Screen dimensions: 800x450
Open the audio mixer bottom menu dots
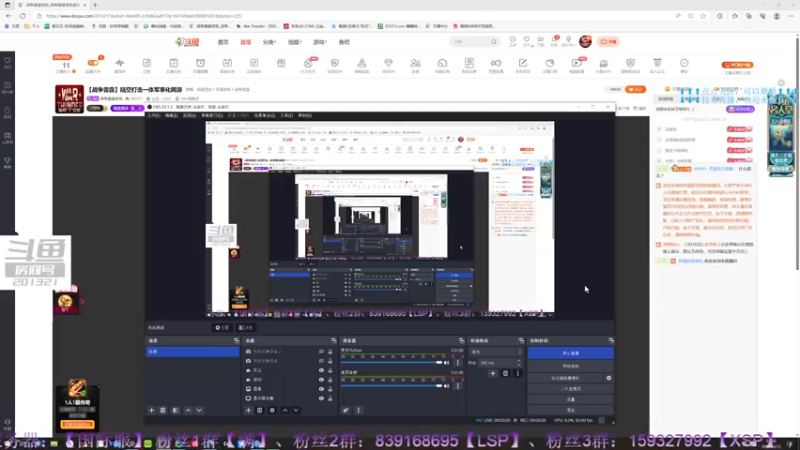coord(358,410)
